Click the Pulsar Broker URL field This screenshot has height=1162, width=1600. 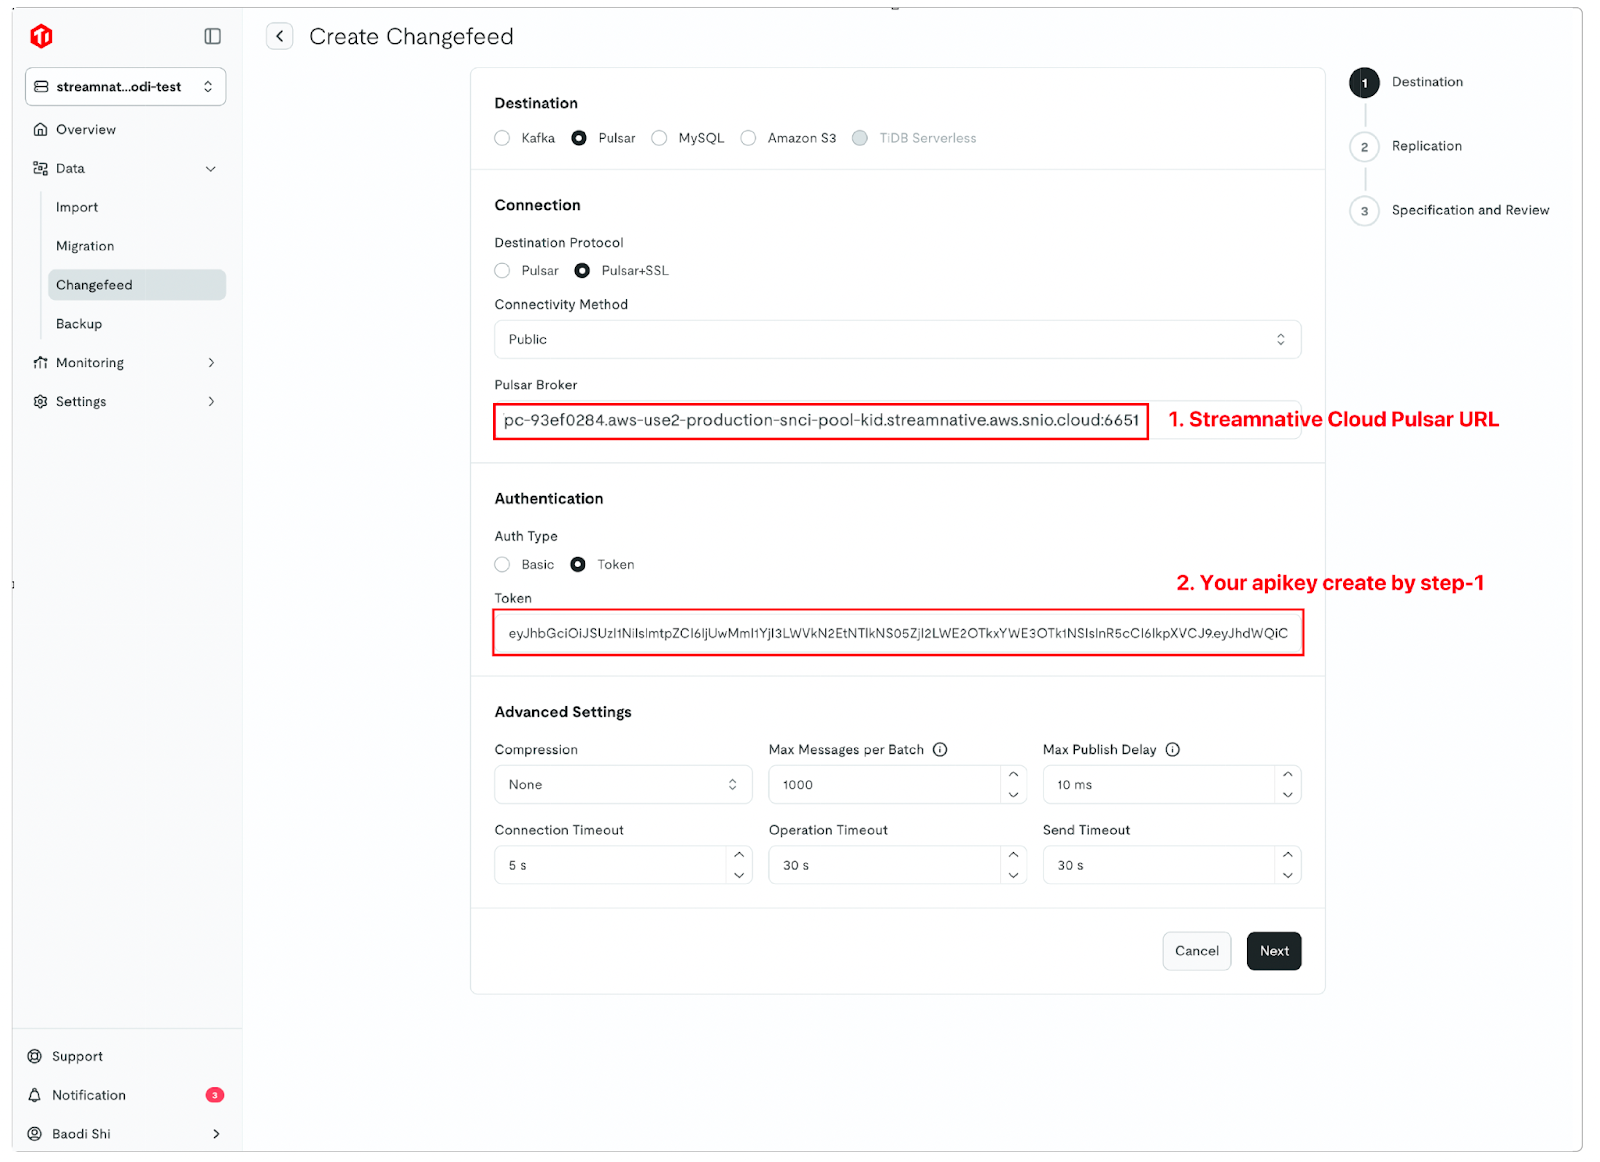coord(820,421)
